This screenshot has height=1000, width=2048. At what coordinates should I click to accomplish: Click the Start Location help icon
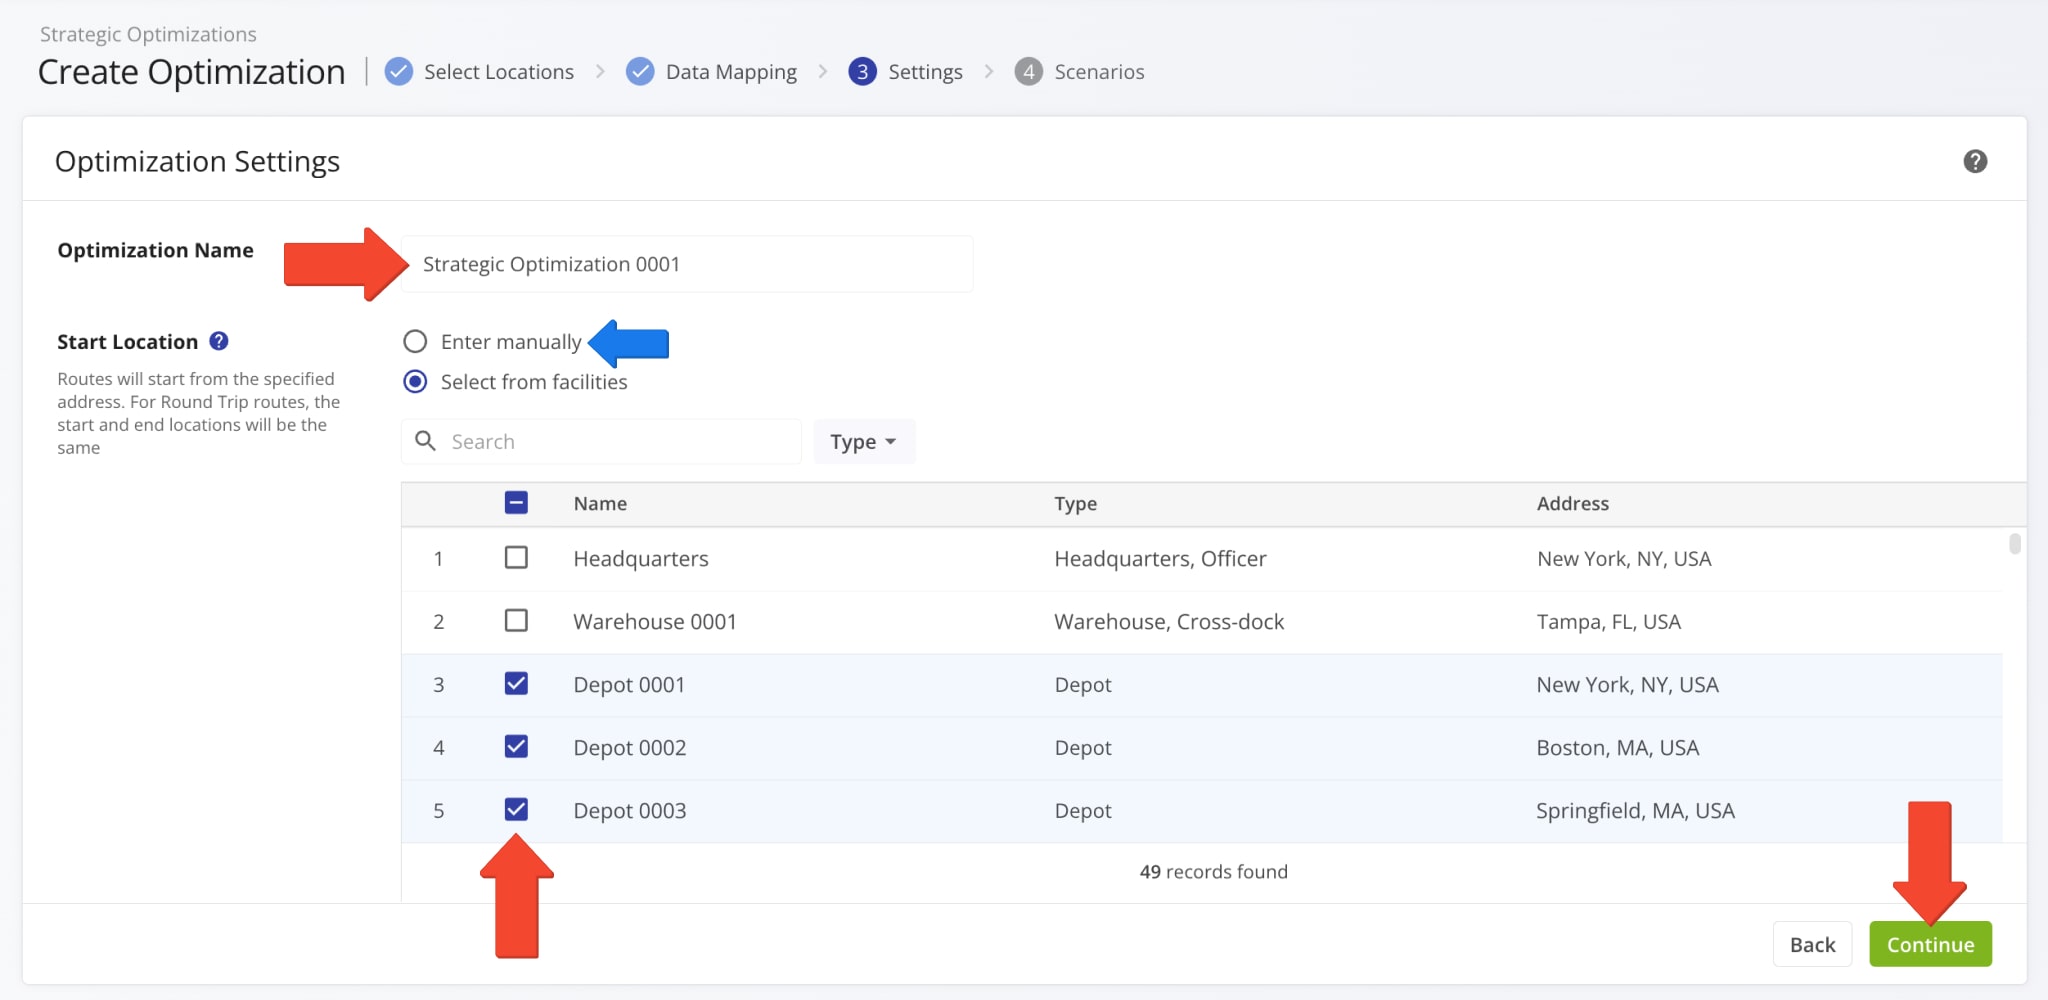pyautogui.click(x=219, y=341)
